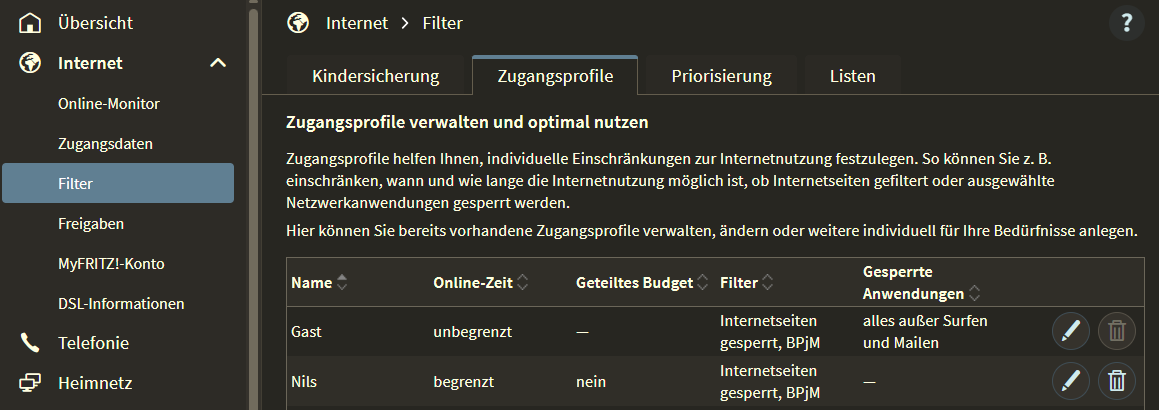
Task: Delete the Nils access profile
Action: pyautogui.click(x=1117, y=381)
